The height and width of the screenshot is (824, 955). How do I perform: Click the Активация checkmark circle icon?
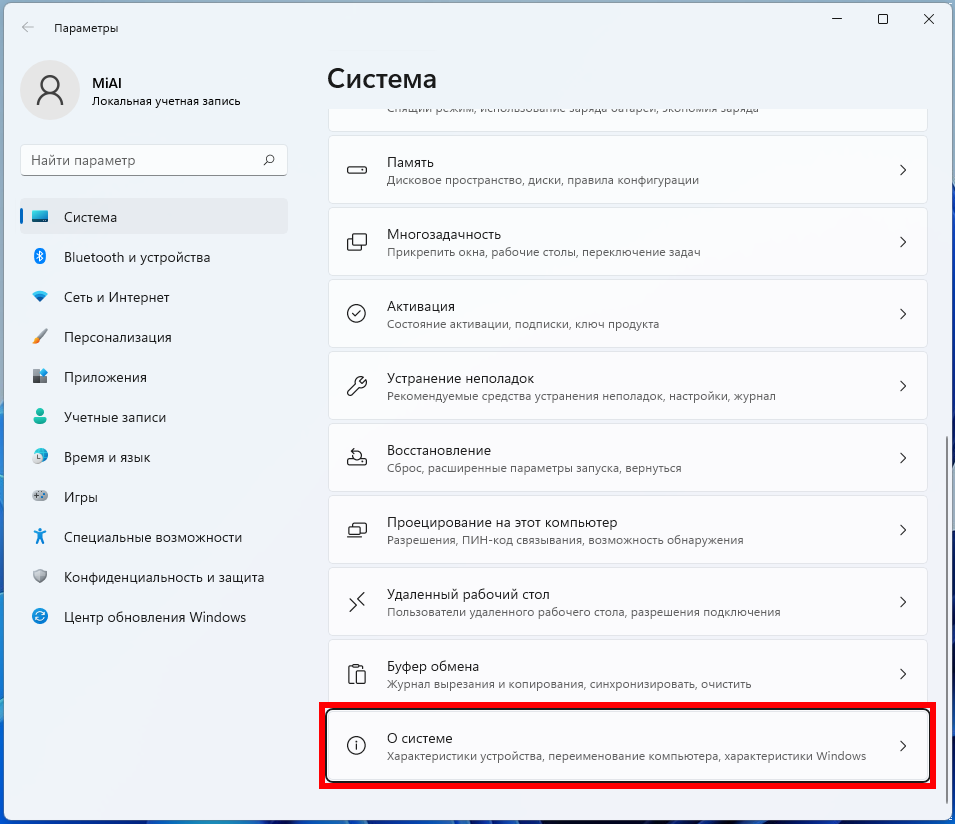click(356, 314)
